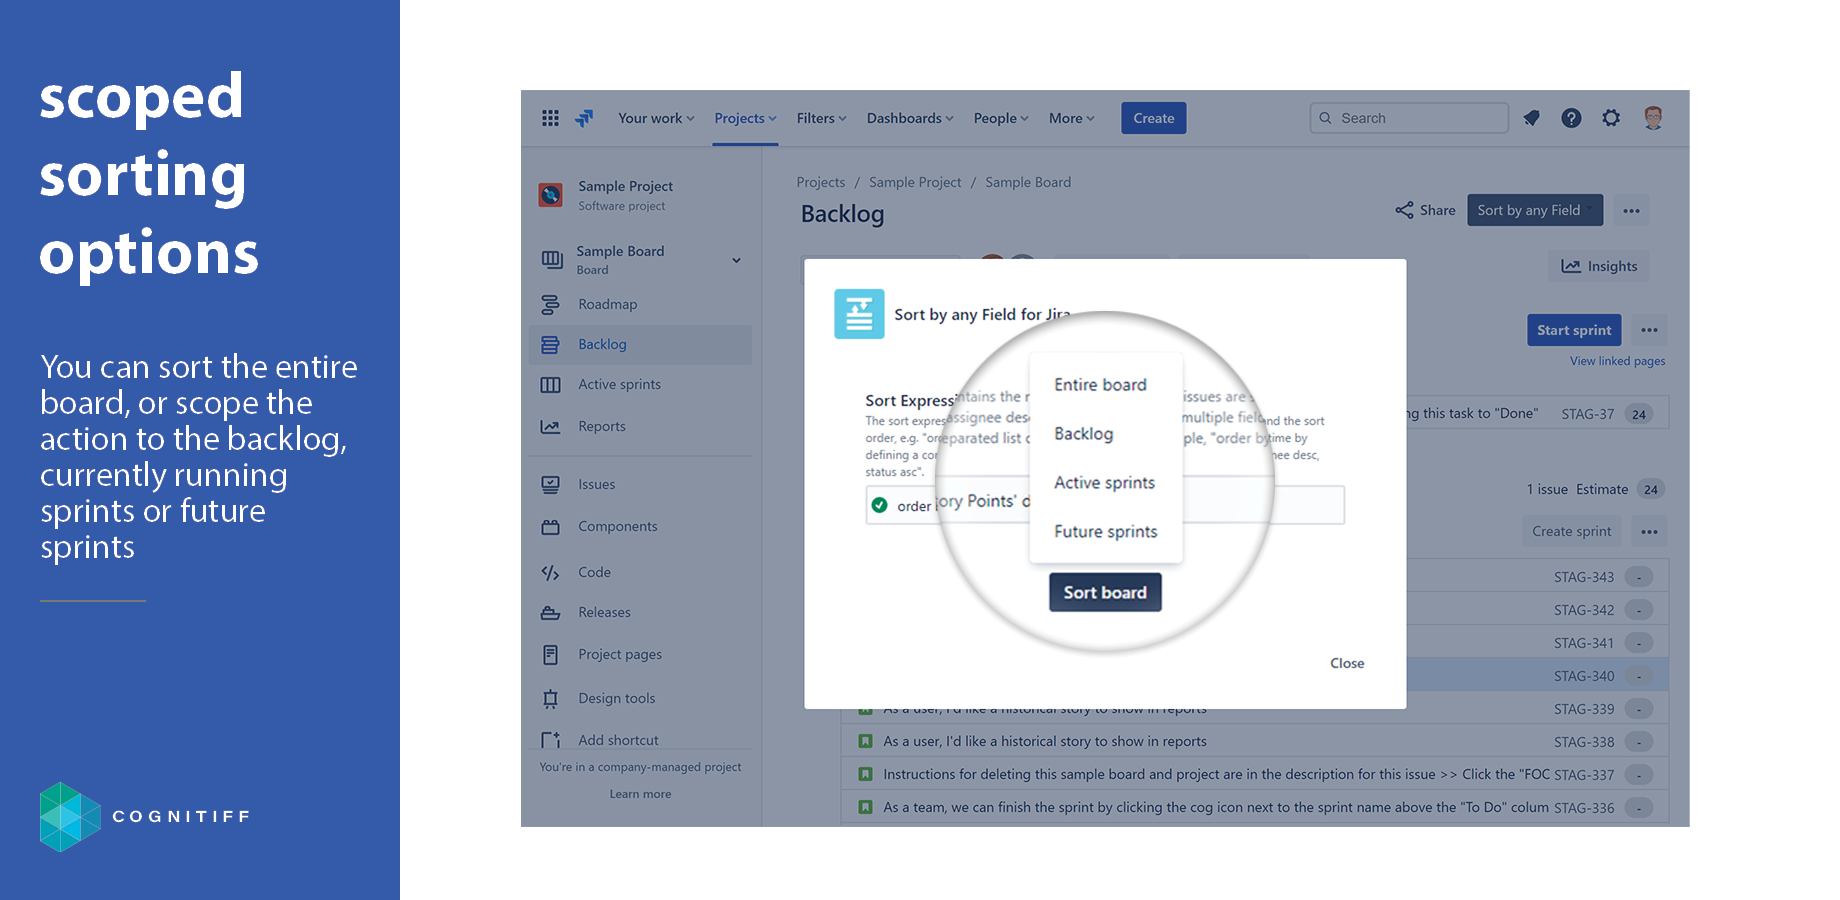Open the more actions menu beside Sort by any Field

pyautogui.click(x=1631, y=210)
